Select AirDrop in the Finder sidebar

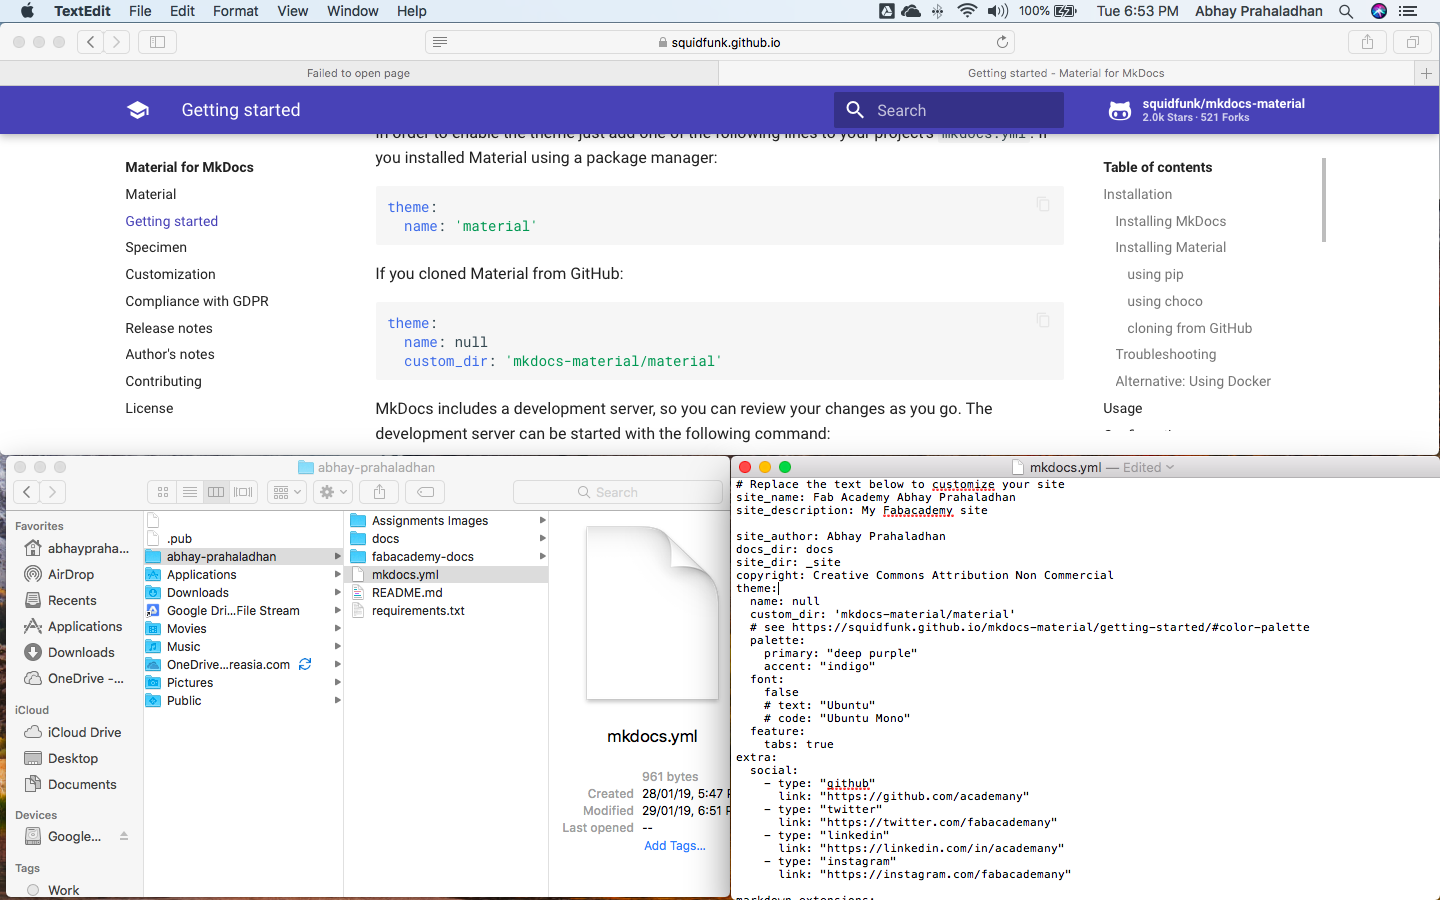coord(71,574)
